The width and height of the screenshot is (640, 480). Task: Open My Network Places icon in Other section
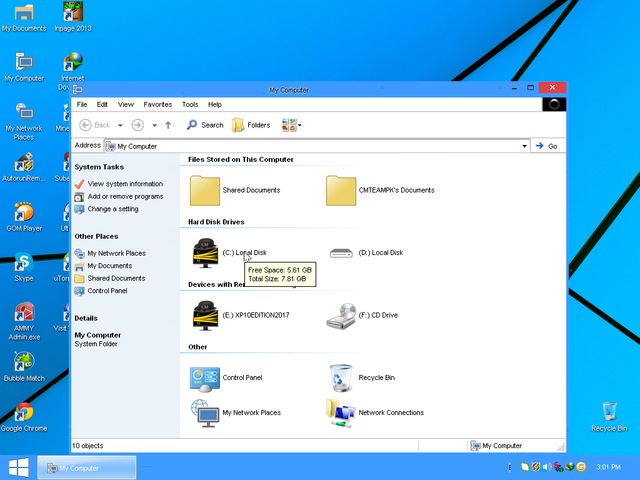pos(205,413)
